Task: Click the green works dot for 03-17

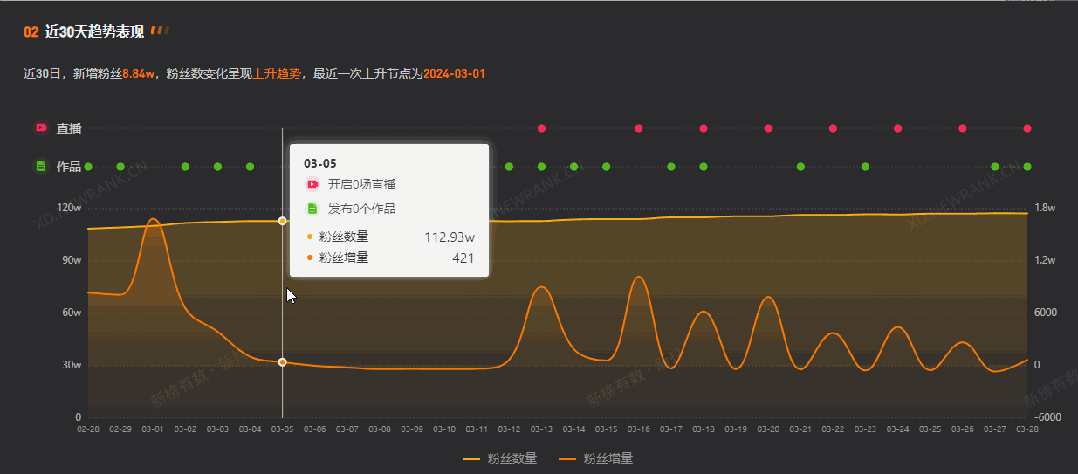Action: (671, 166)
